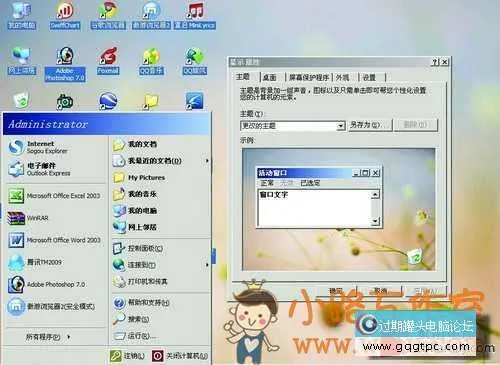
Task: Click the MiniLyrics desktop shortcut
Action: point(195,15)
